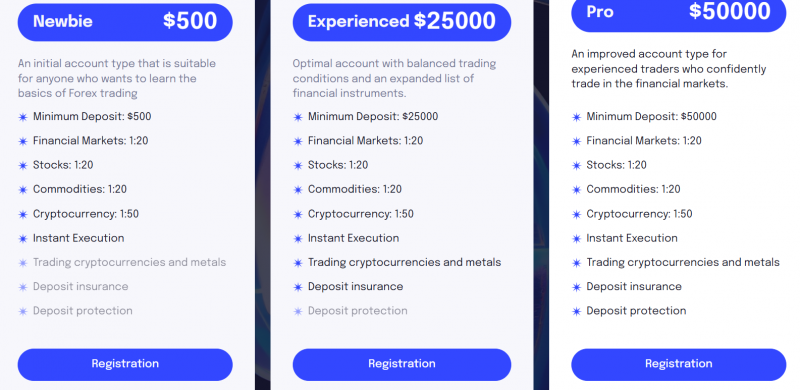Click star bullet beside Experienced Instant Execution
The height and width of the screenshot is (390, 800).
pyautogui.click(x=298, y=239)
